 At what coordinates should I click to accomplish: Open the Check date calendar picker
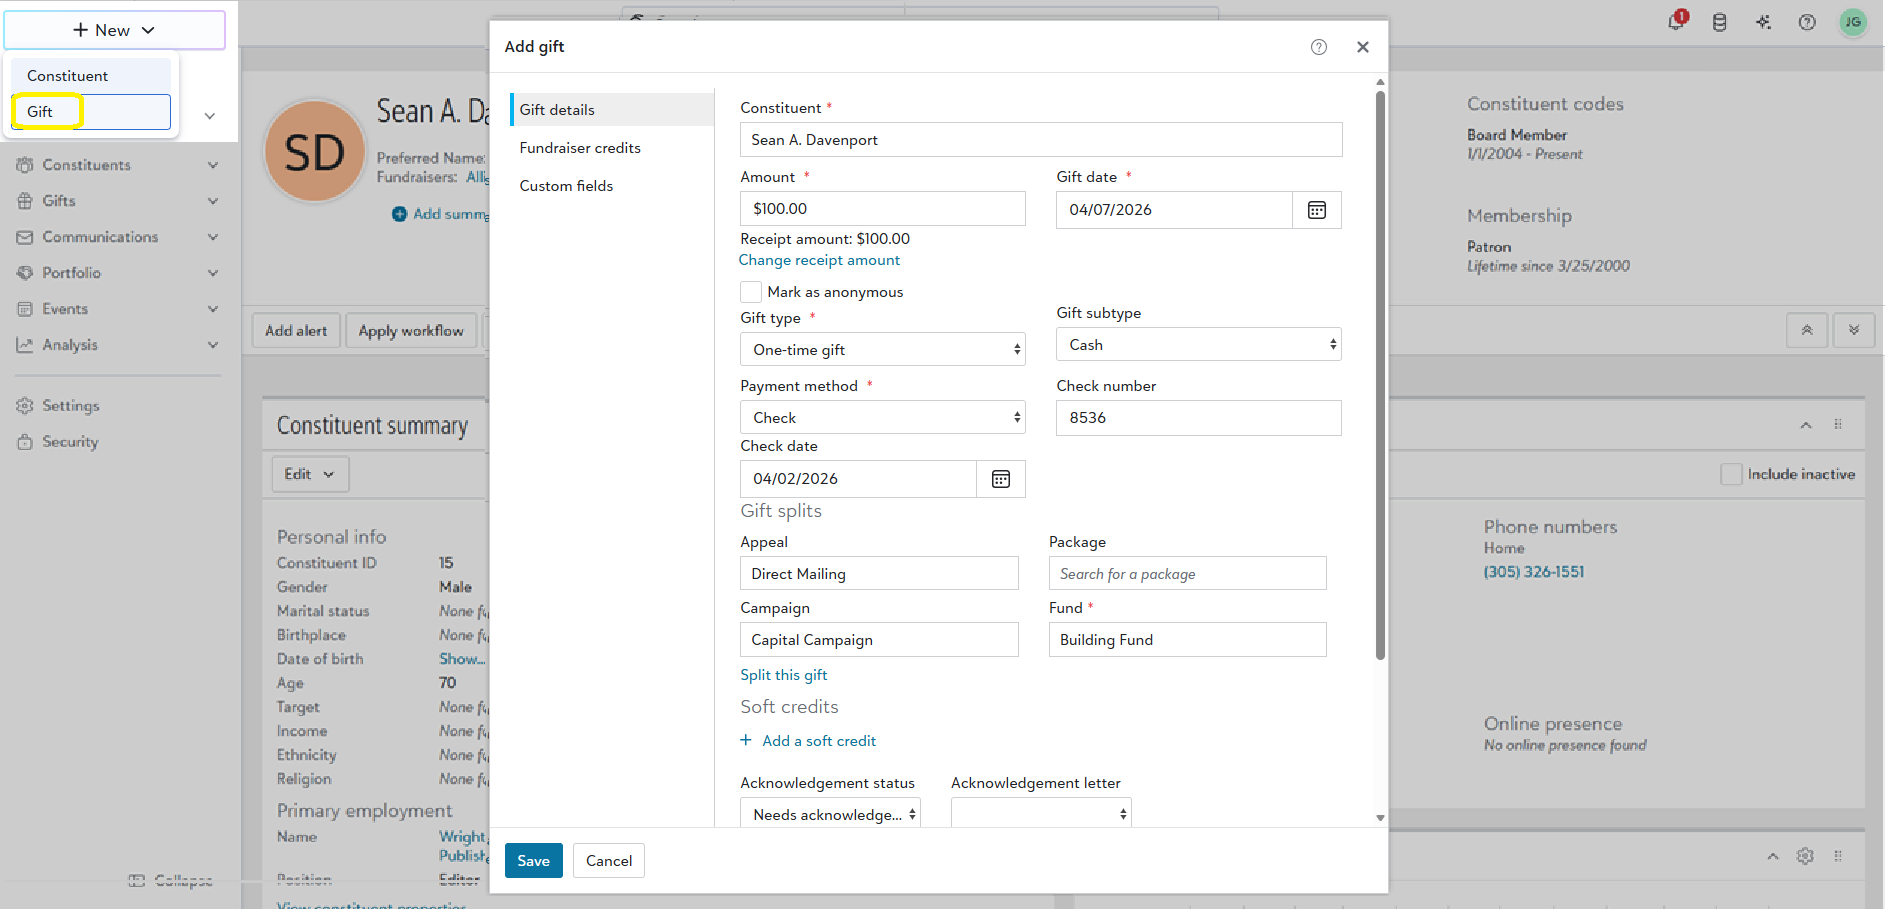click(1001, 479)
